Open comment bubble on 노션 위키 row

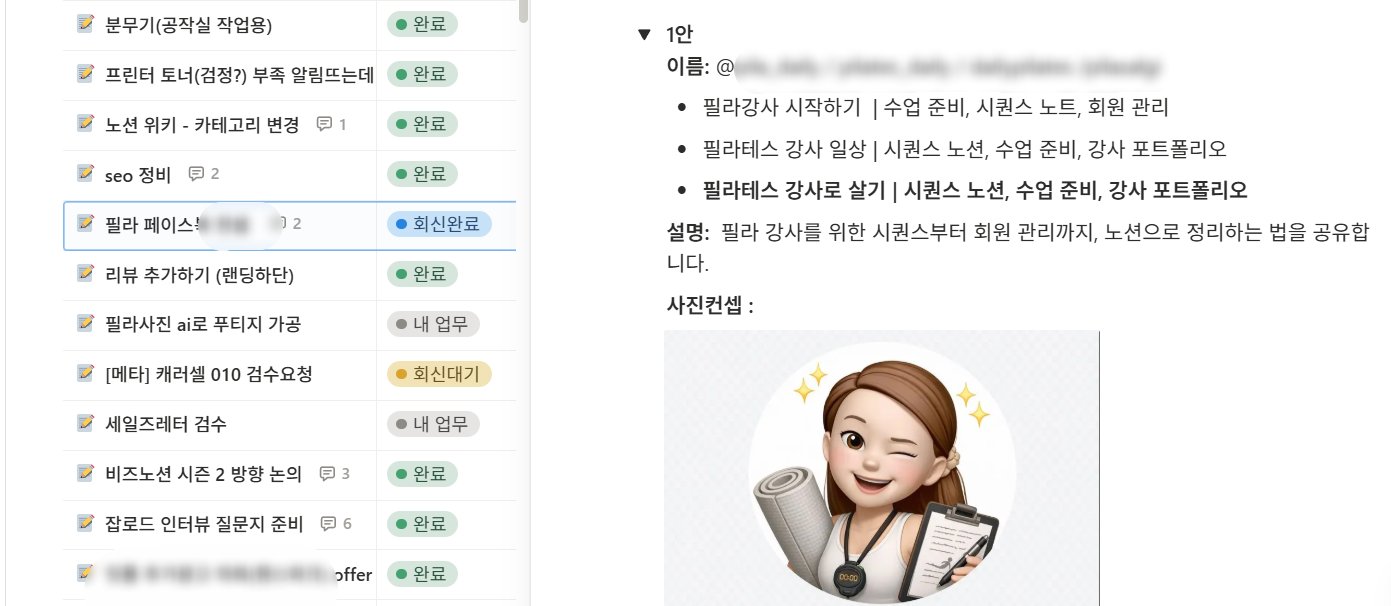[324, 125]
